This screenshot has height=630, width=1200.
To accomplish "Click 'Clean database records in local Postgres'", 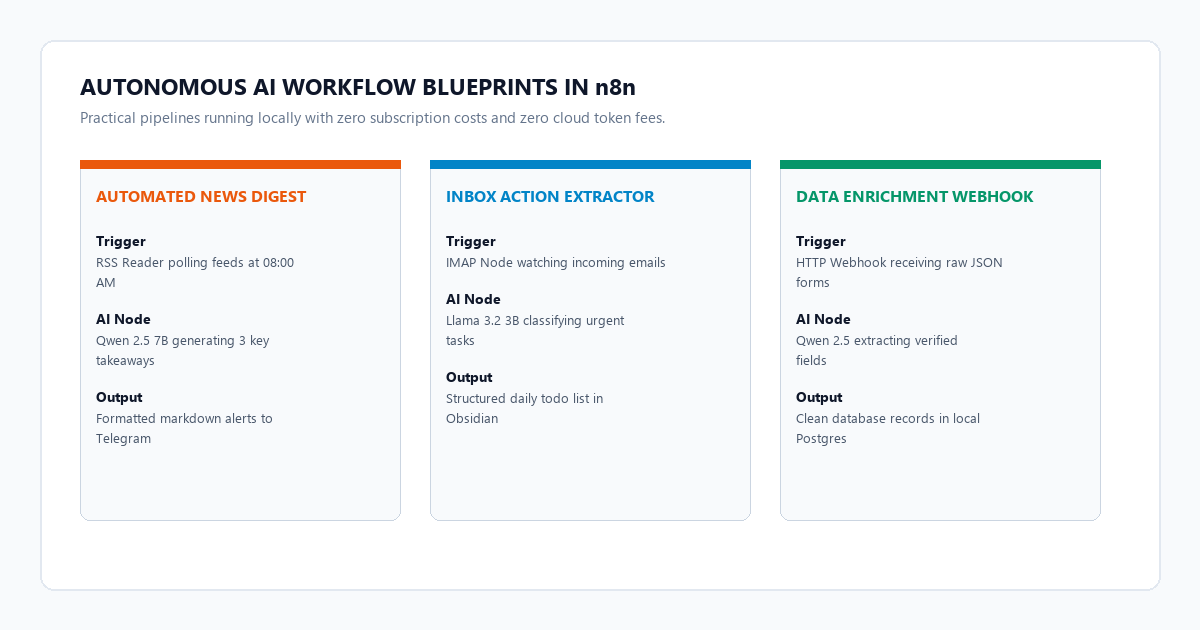I will (x=888, y=429).
